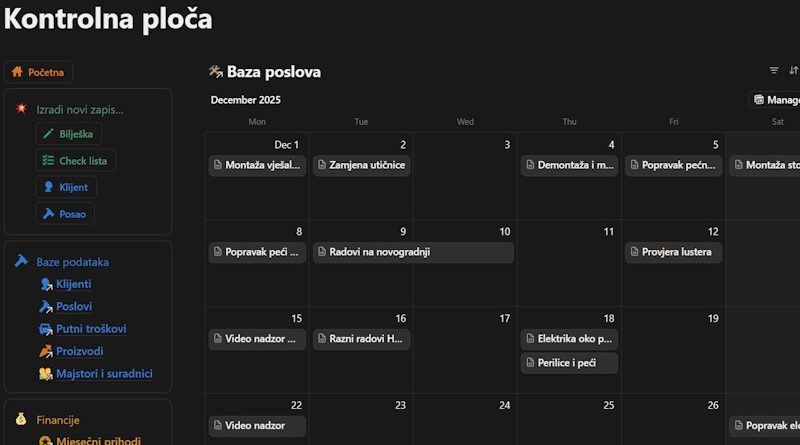The image size is (800, 445).
Task: Click the filter icon above the calendar
Action: click(773, 71)
